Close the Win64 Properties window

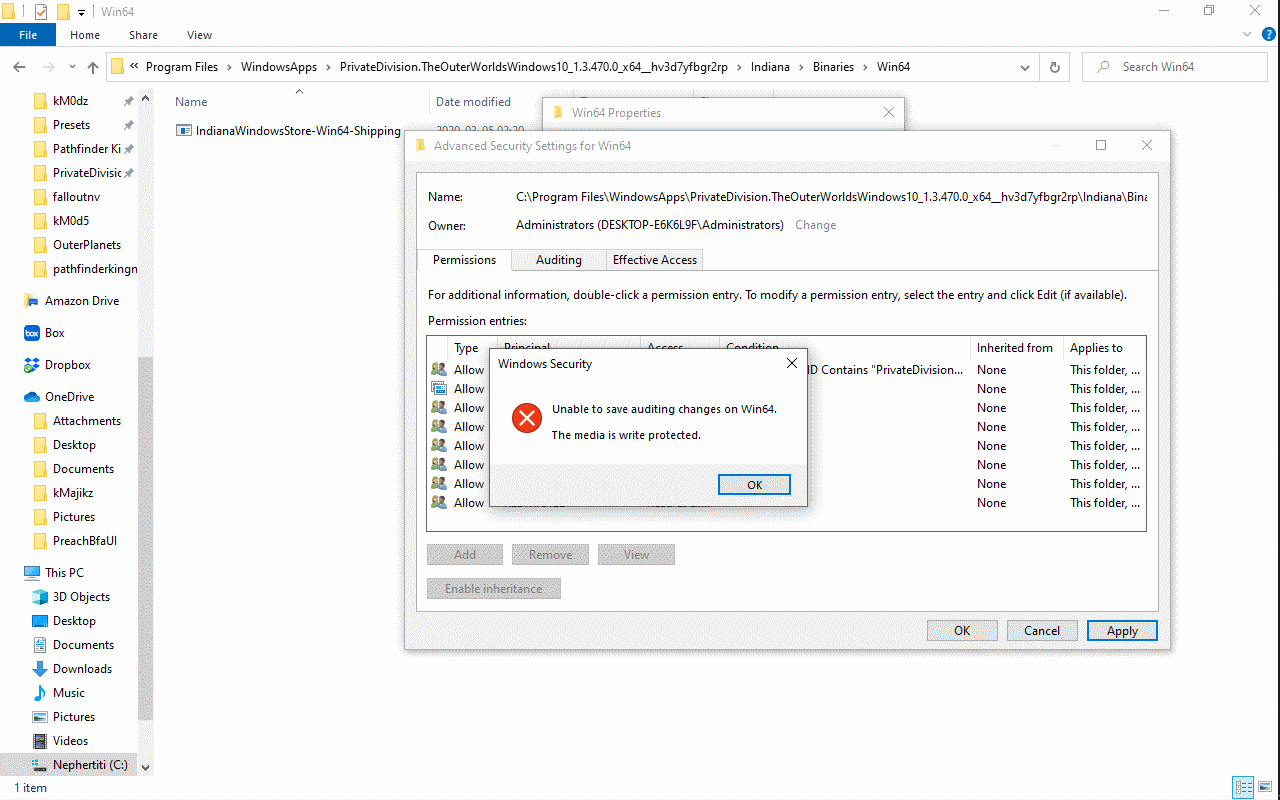(889, 113)
